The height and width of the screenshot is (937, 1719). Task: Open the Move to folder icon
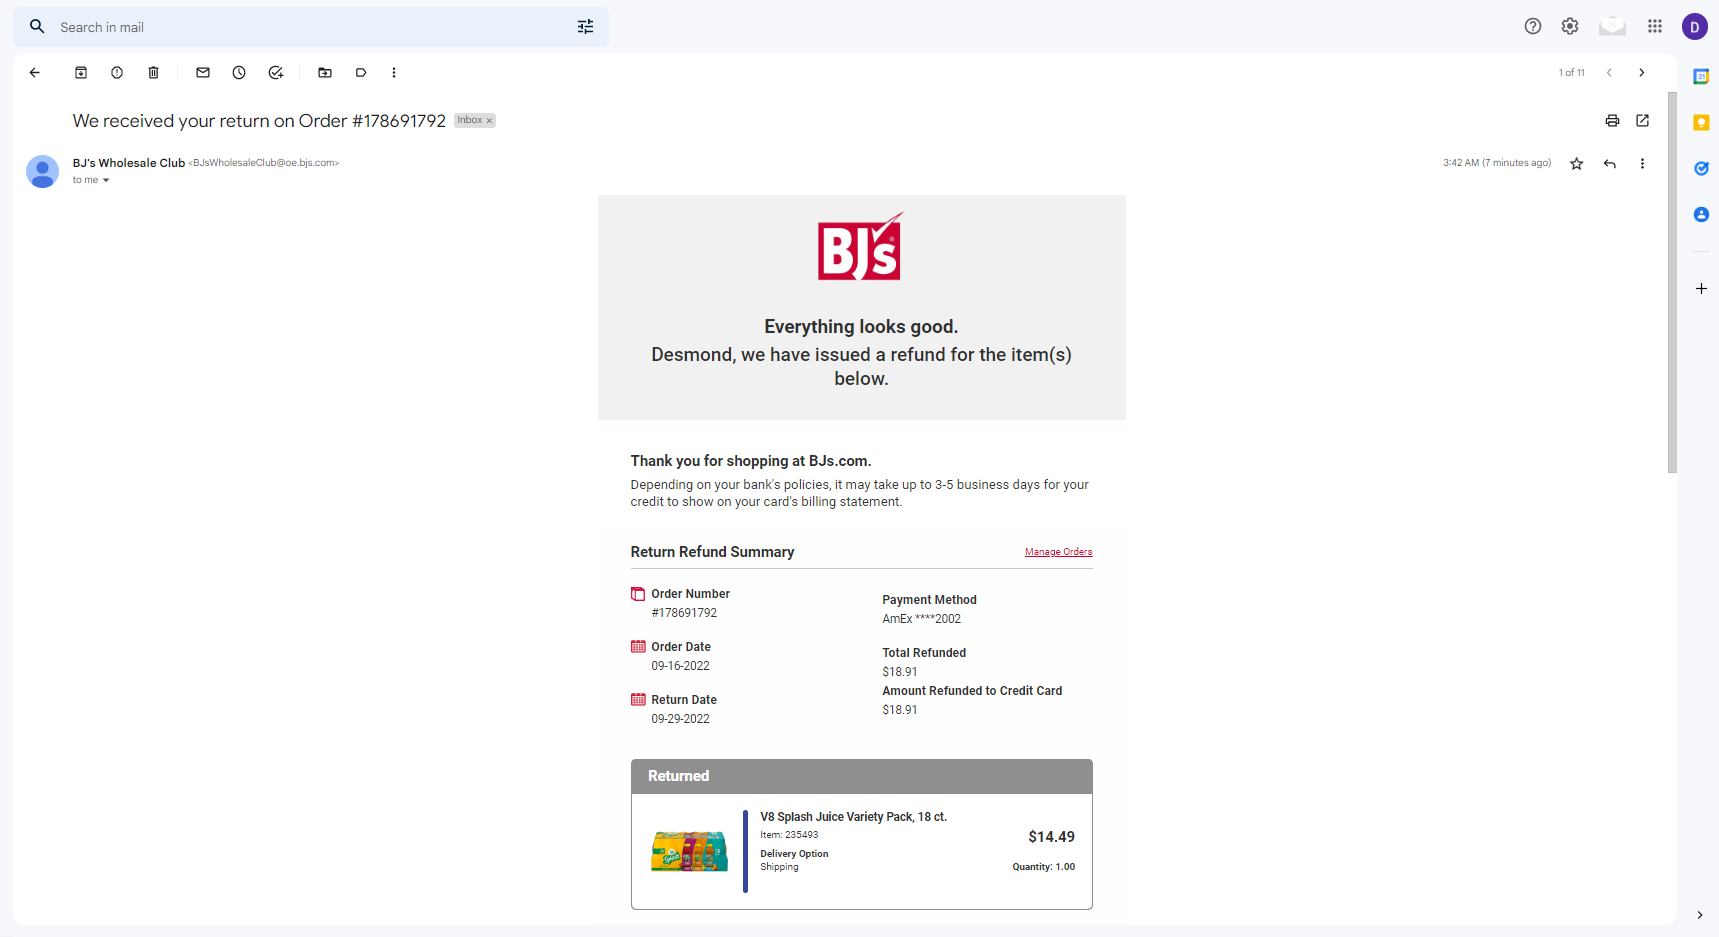pyautogui.click(x=325, y=73)
